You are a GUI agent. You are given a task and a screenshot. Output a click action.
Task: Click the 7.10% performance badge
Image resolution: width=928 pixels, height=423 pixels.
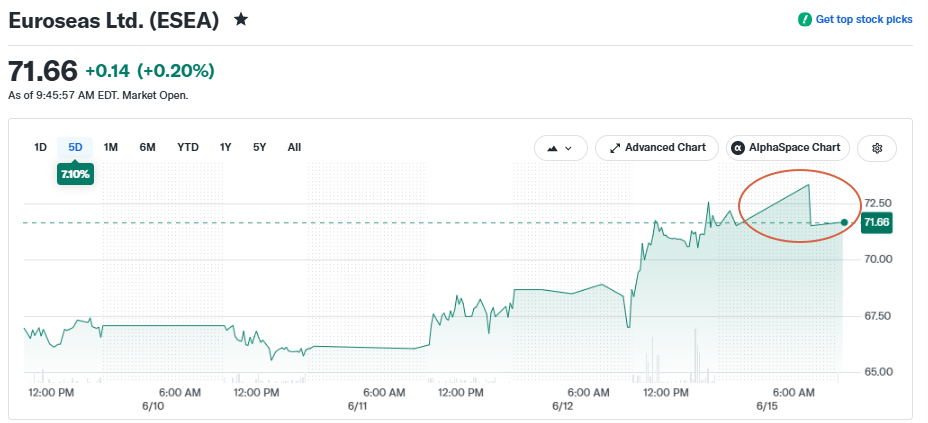(x=75, y=175)
